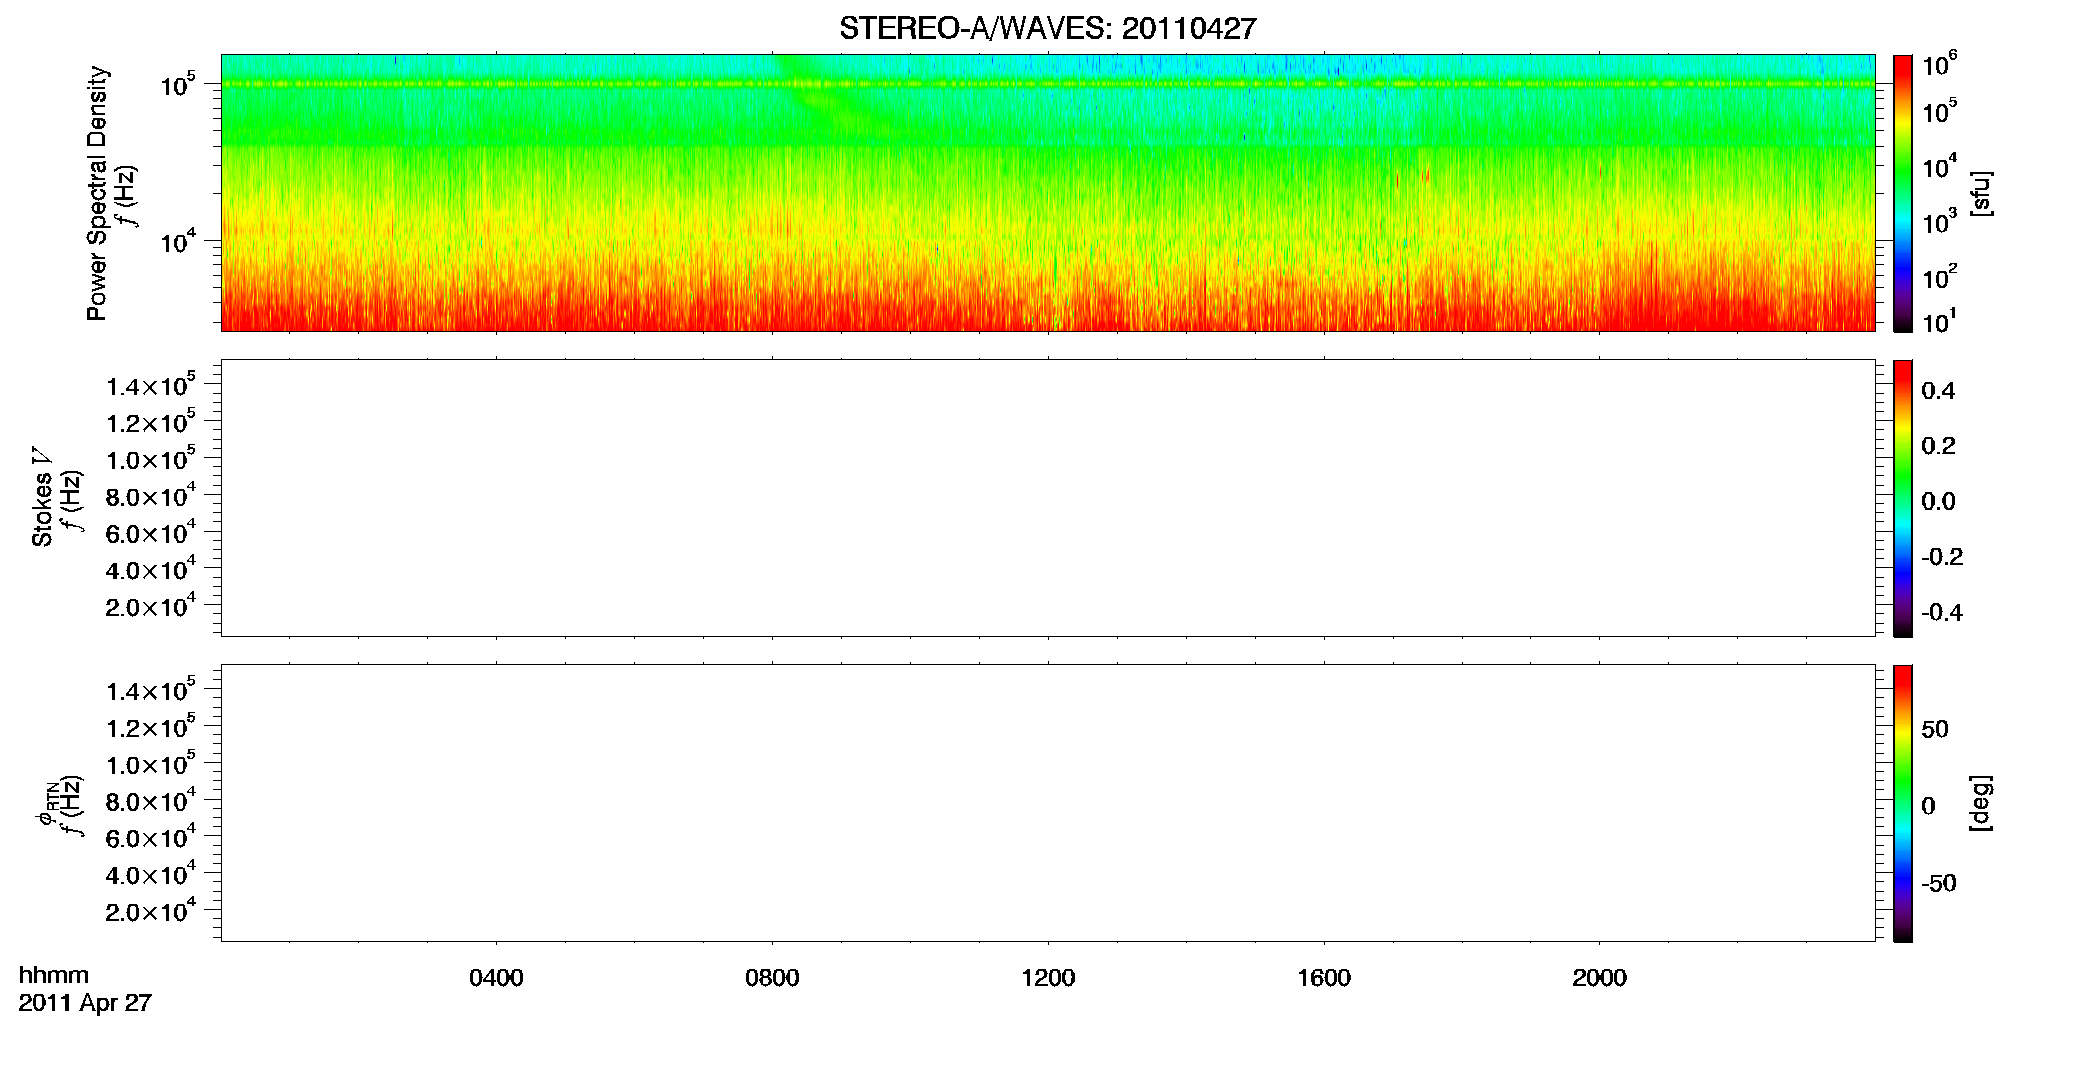Select 4.0×10^4 tick in phi RTN panel
The width and height of the screenshot is (2096, 1080).
[x=150, y=874]
